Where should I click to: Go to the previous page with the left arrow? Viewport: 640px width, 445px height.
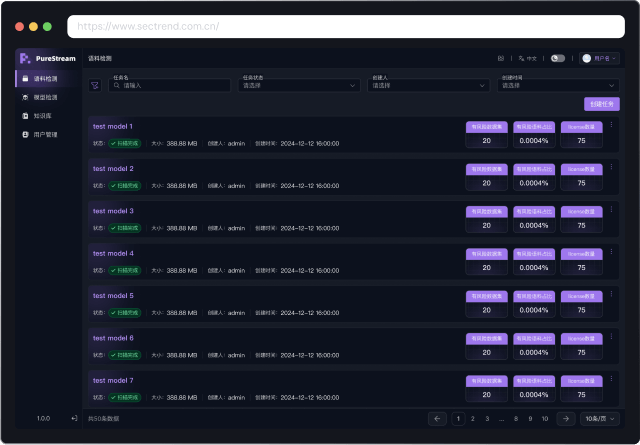(x=437, y=418)
